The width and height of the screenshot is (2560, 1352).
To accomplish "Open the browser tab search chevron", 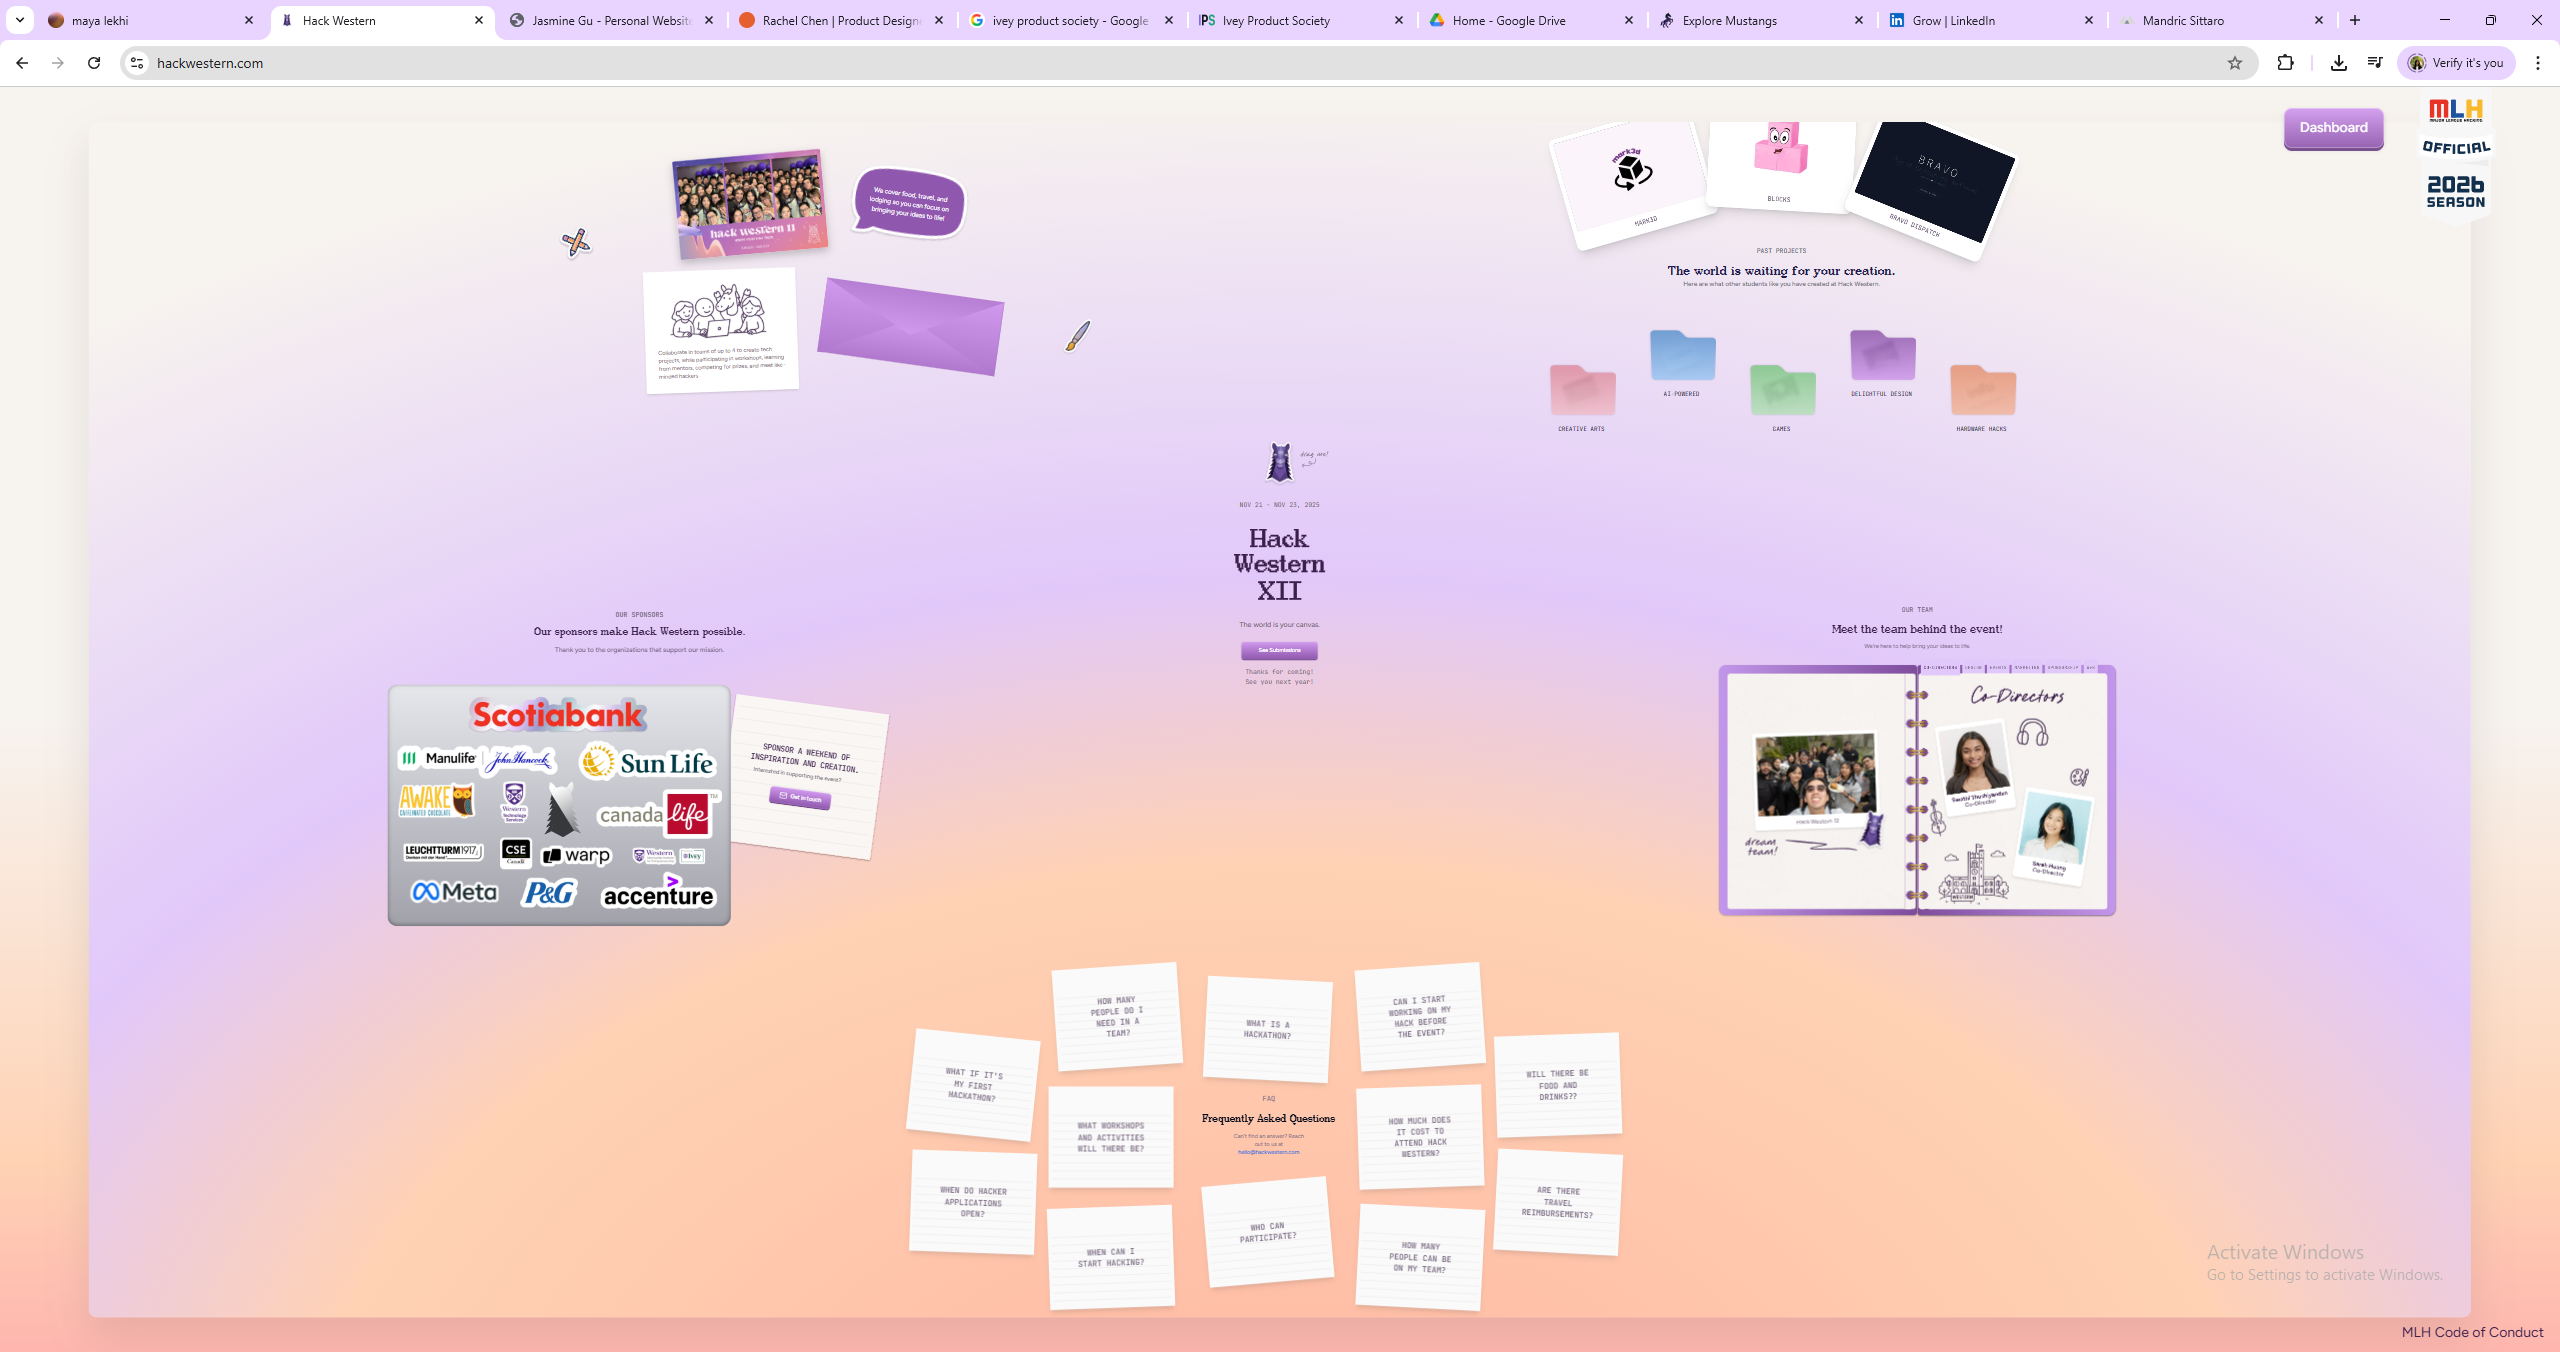I will point(19,20).
